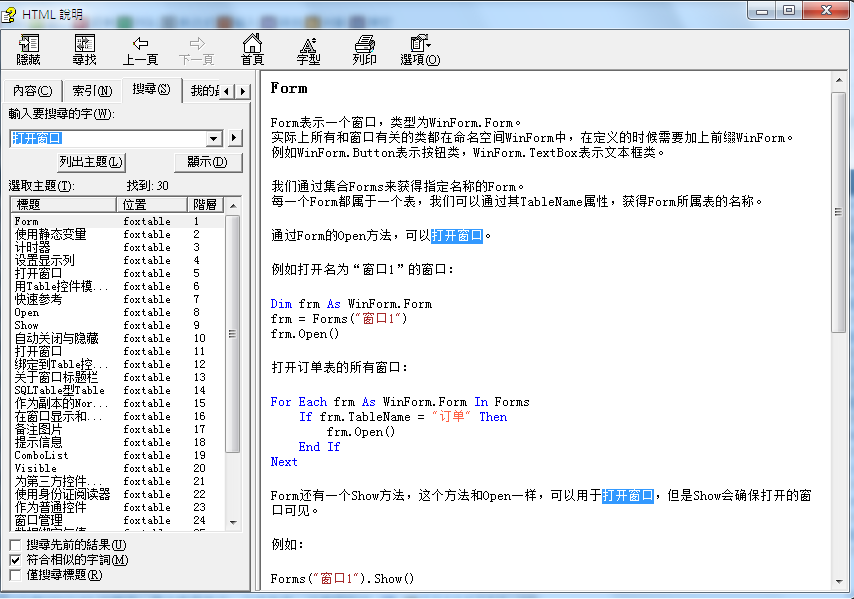Toggle the 僅搜尋標題 checkbox
The width and height of the screenshot is (854, 599).
15,575
